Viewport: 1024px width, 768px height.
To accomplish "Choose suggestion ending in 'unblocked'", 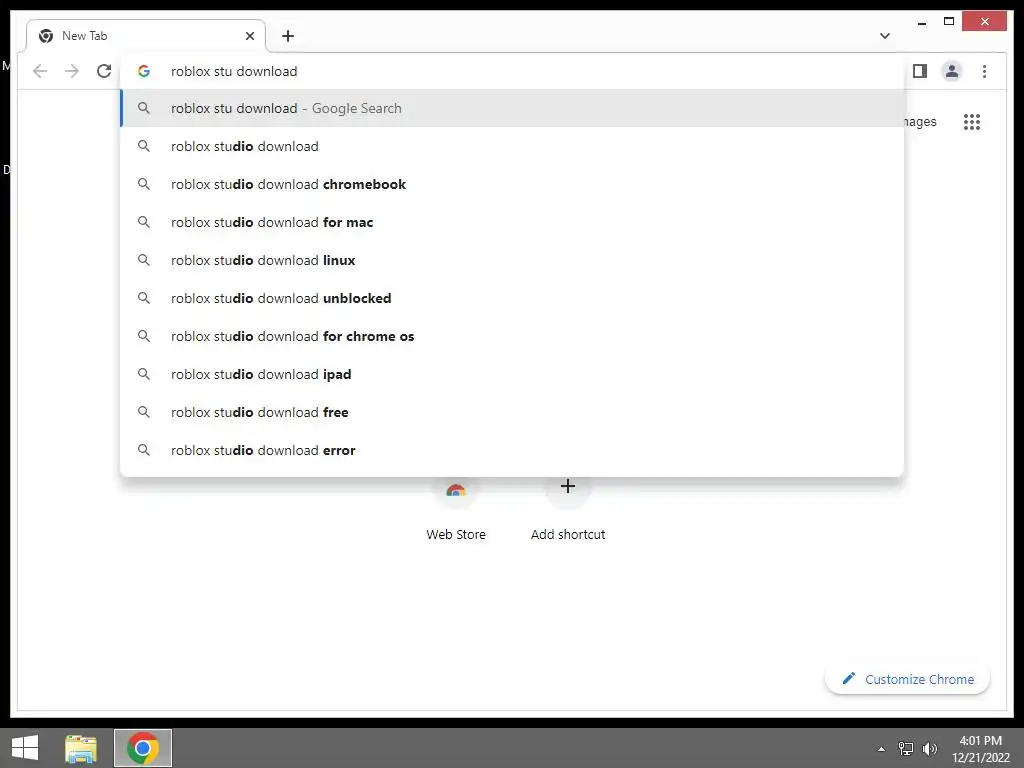I will tap(513, 298).
